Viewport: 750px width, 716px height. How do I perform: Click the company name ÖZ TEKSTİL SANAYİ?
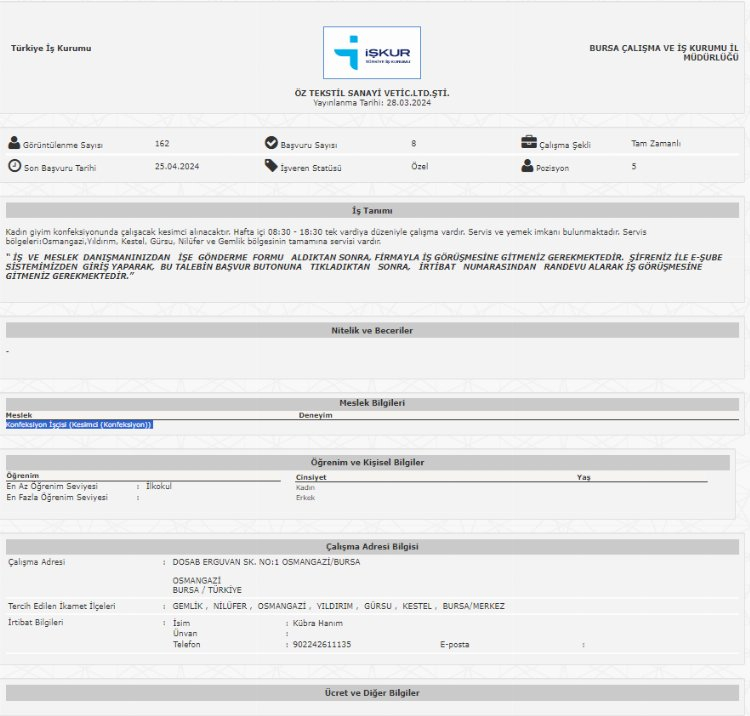pos(372,93)
